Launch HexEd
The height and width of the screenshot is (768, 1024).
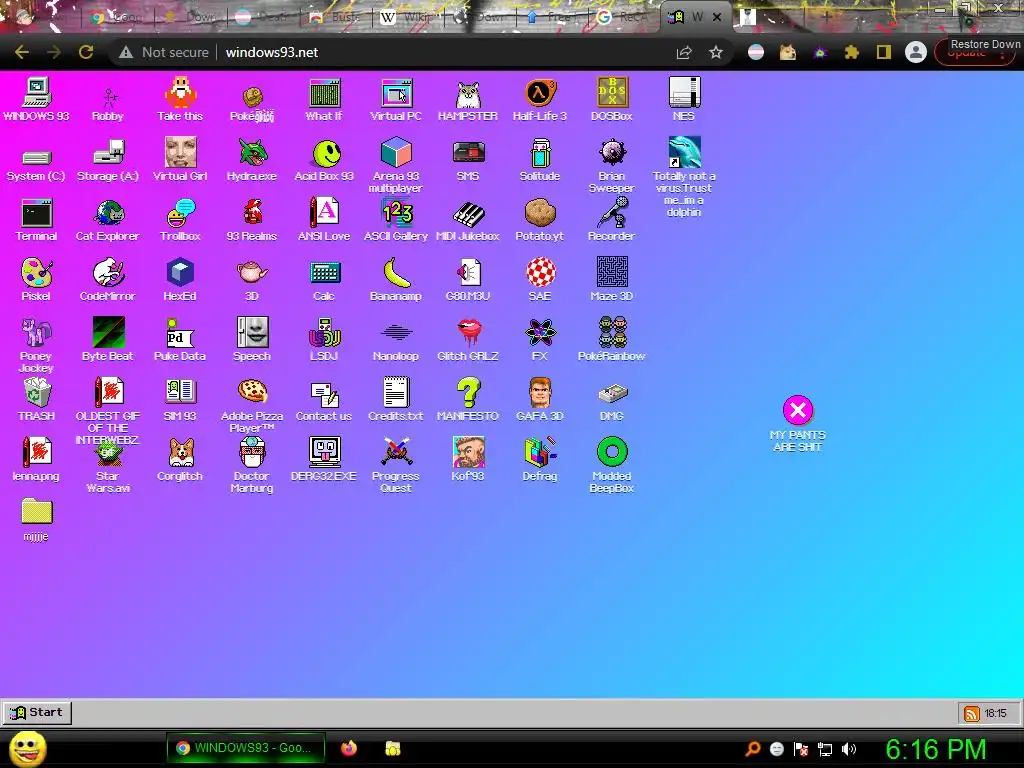point(180,273)
